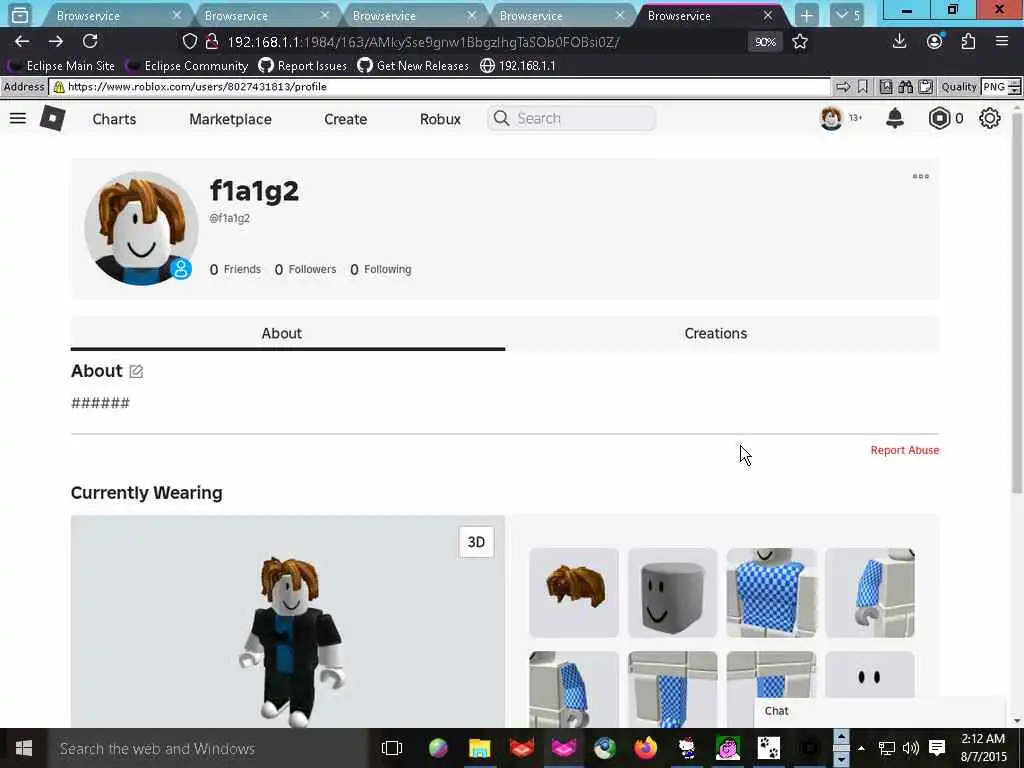Viewport: 1024px width, 768px height.
Task: Click the insecure connection padlock icon
Action: [x=212, y=42]
